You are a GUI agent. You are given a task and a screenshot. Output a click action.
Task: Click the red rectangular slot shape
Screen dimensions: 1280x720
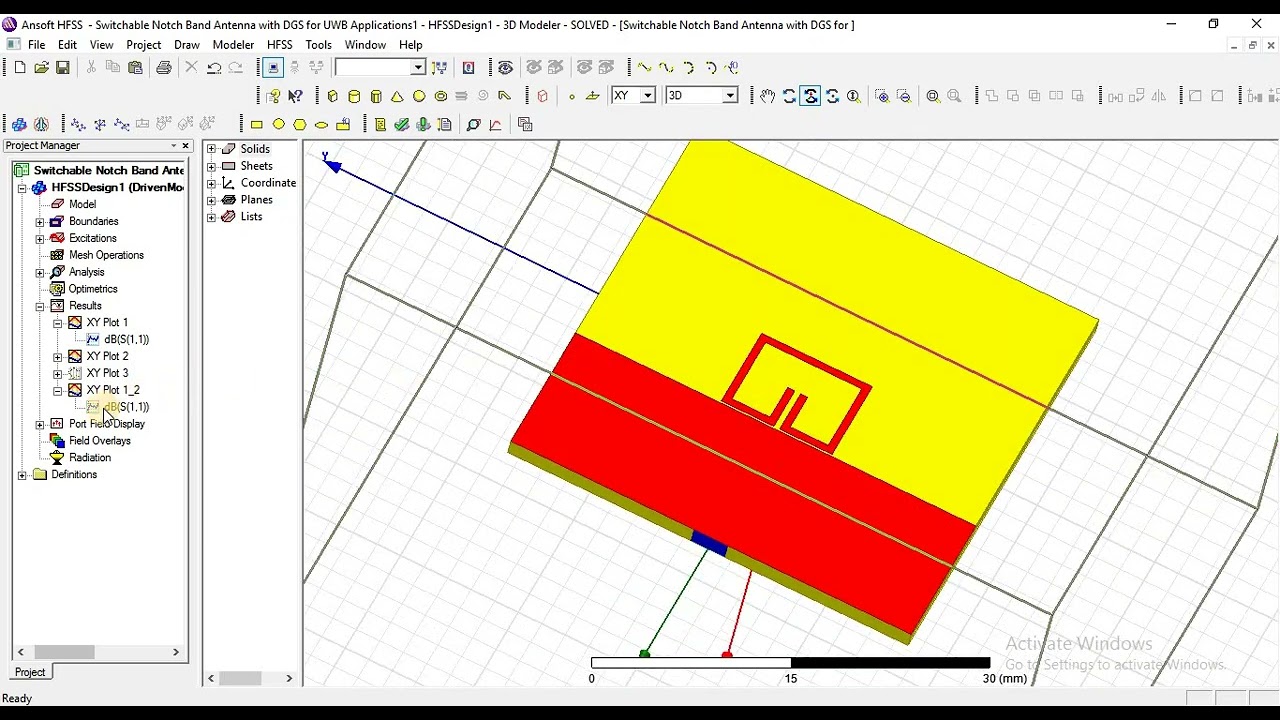pyautogui.click(x=796, y=394)
